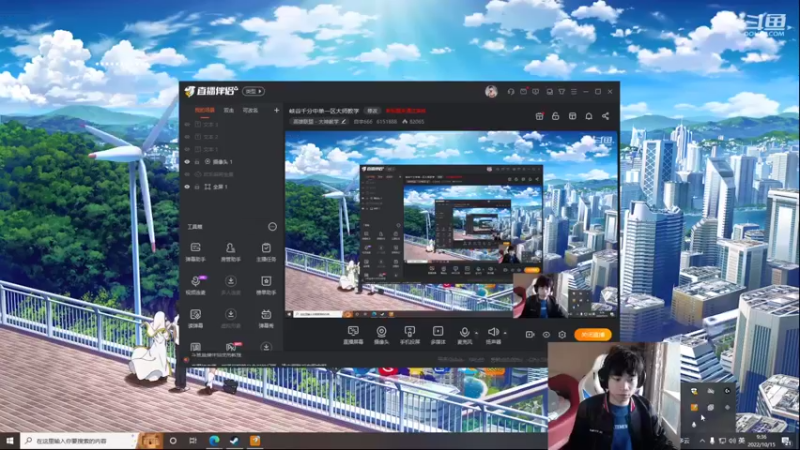Toggle preview visibility eye in the bottom bar

click(546, 335)
